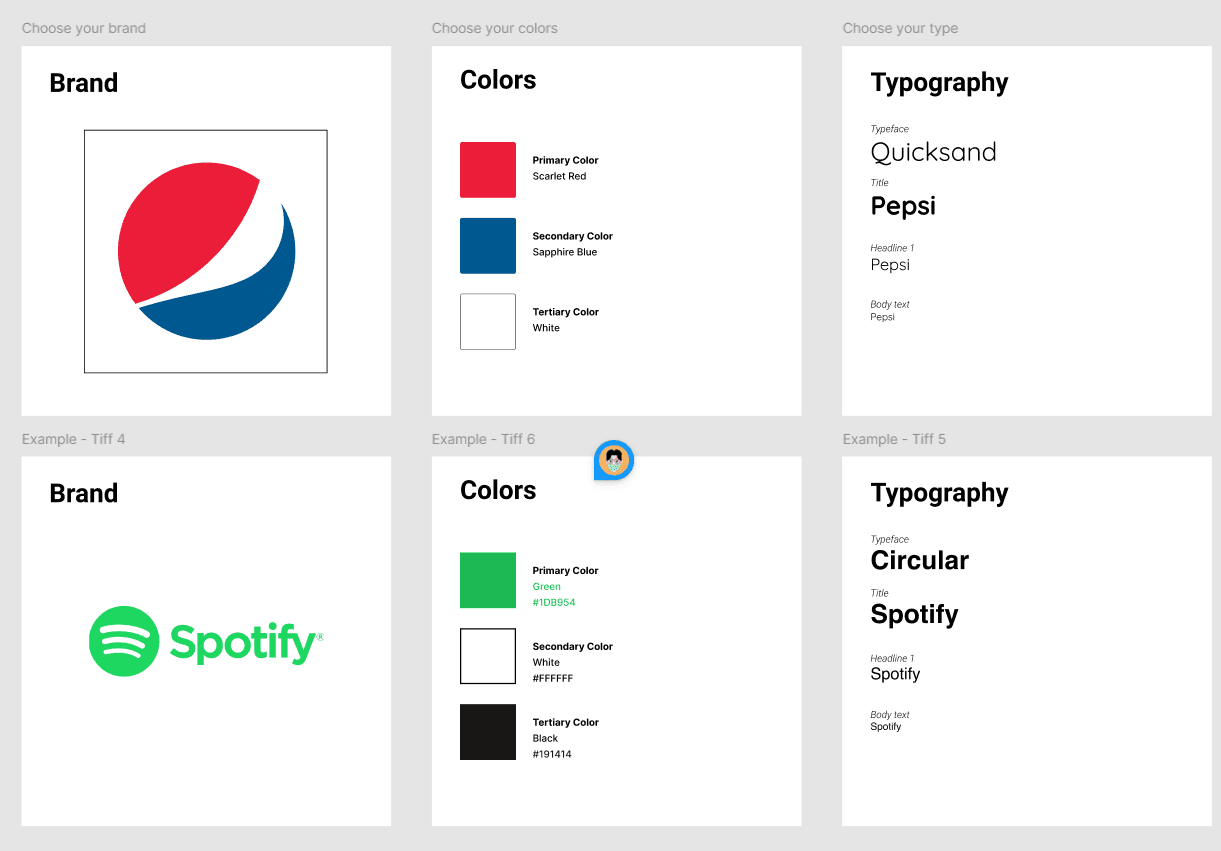Screen dimensions: 1221x851
Task: Select the '#FFFFFF' hex code text
Action: click(553, 679)
